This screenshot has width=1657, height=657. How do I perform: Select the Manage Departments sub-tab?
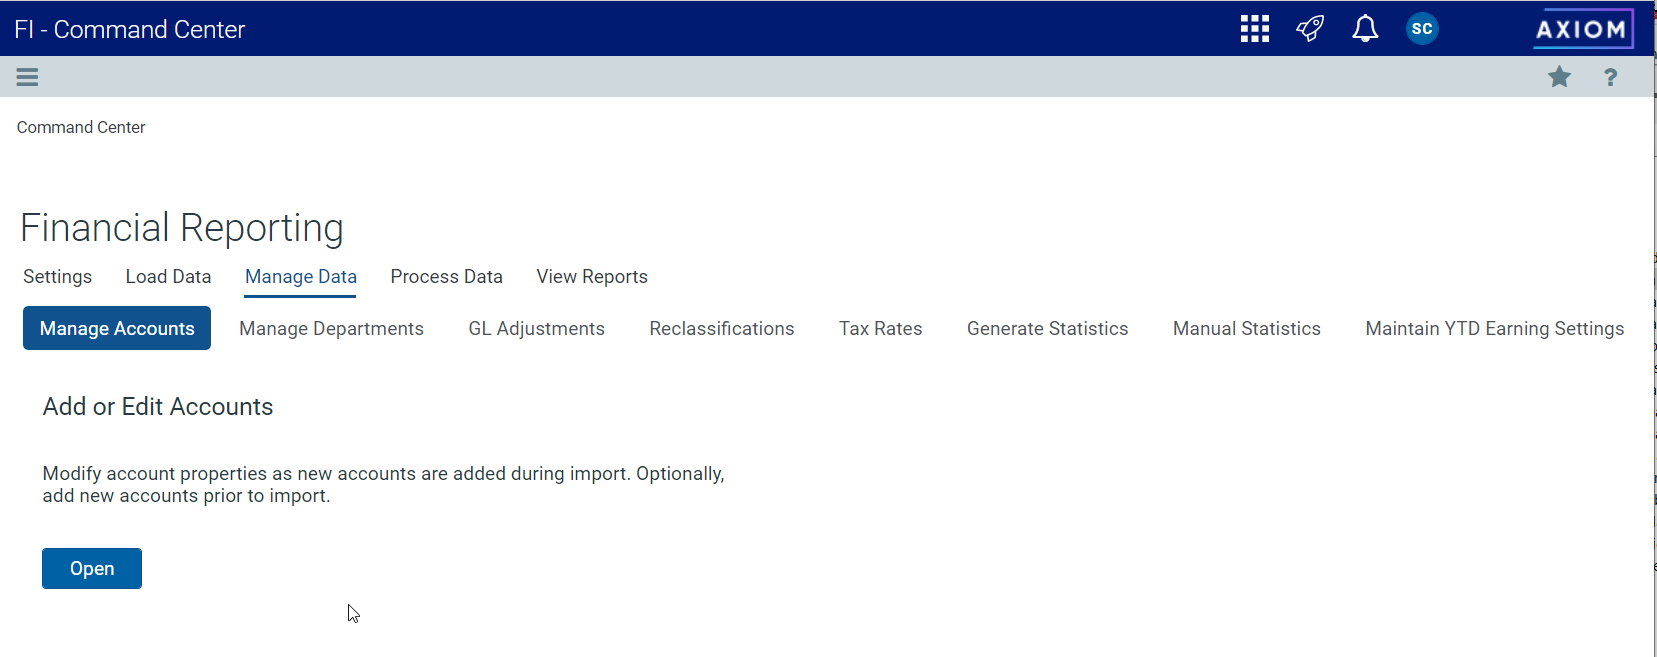[x=331, y=329]
